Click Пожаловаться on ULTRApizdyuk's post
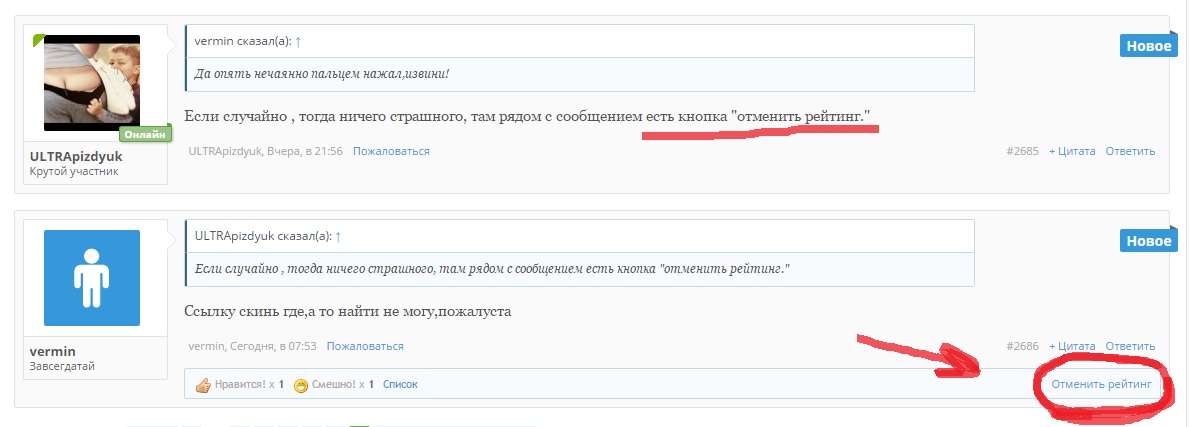Viewport: 1189px width, 427px height. (x=391, y=151)
